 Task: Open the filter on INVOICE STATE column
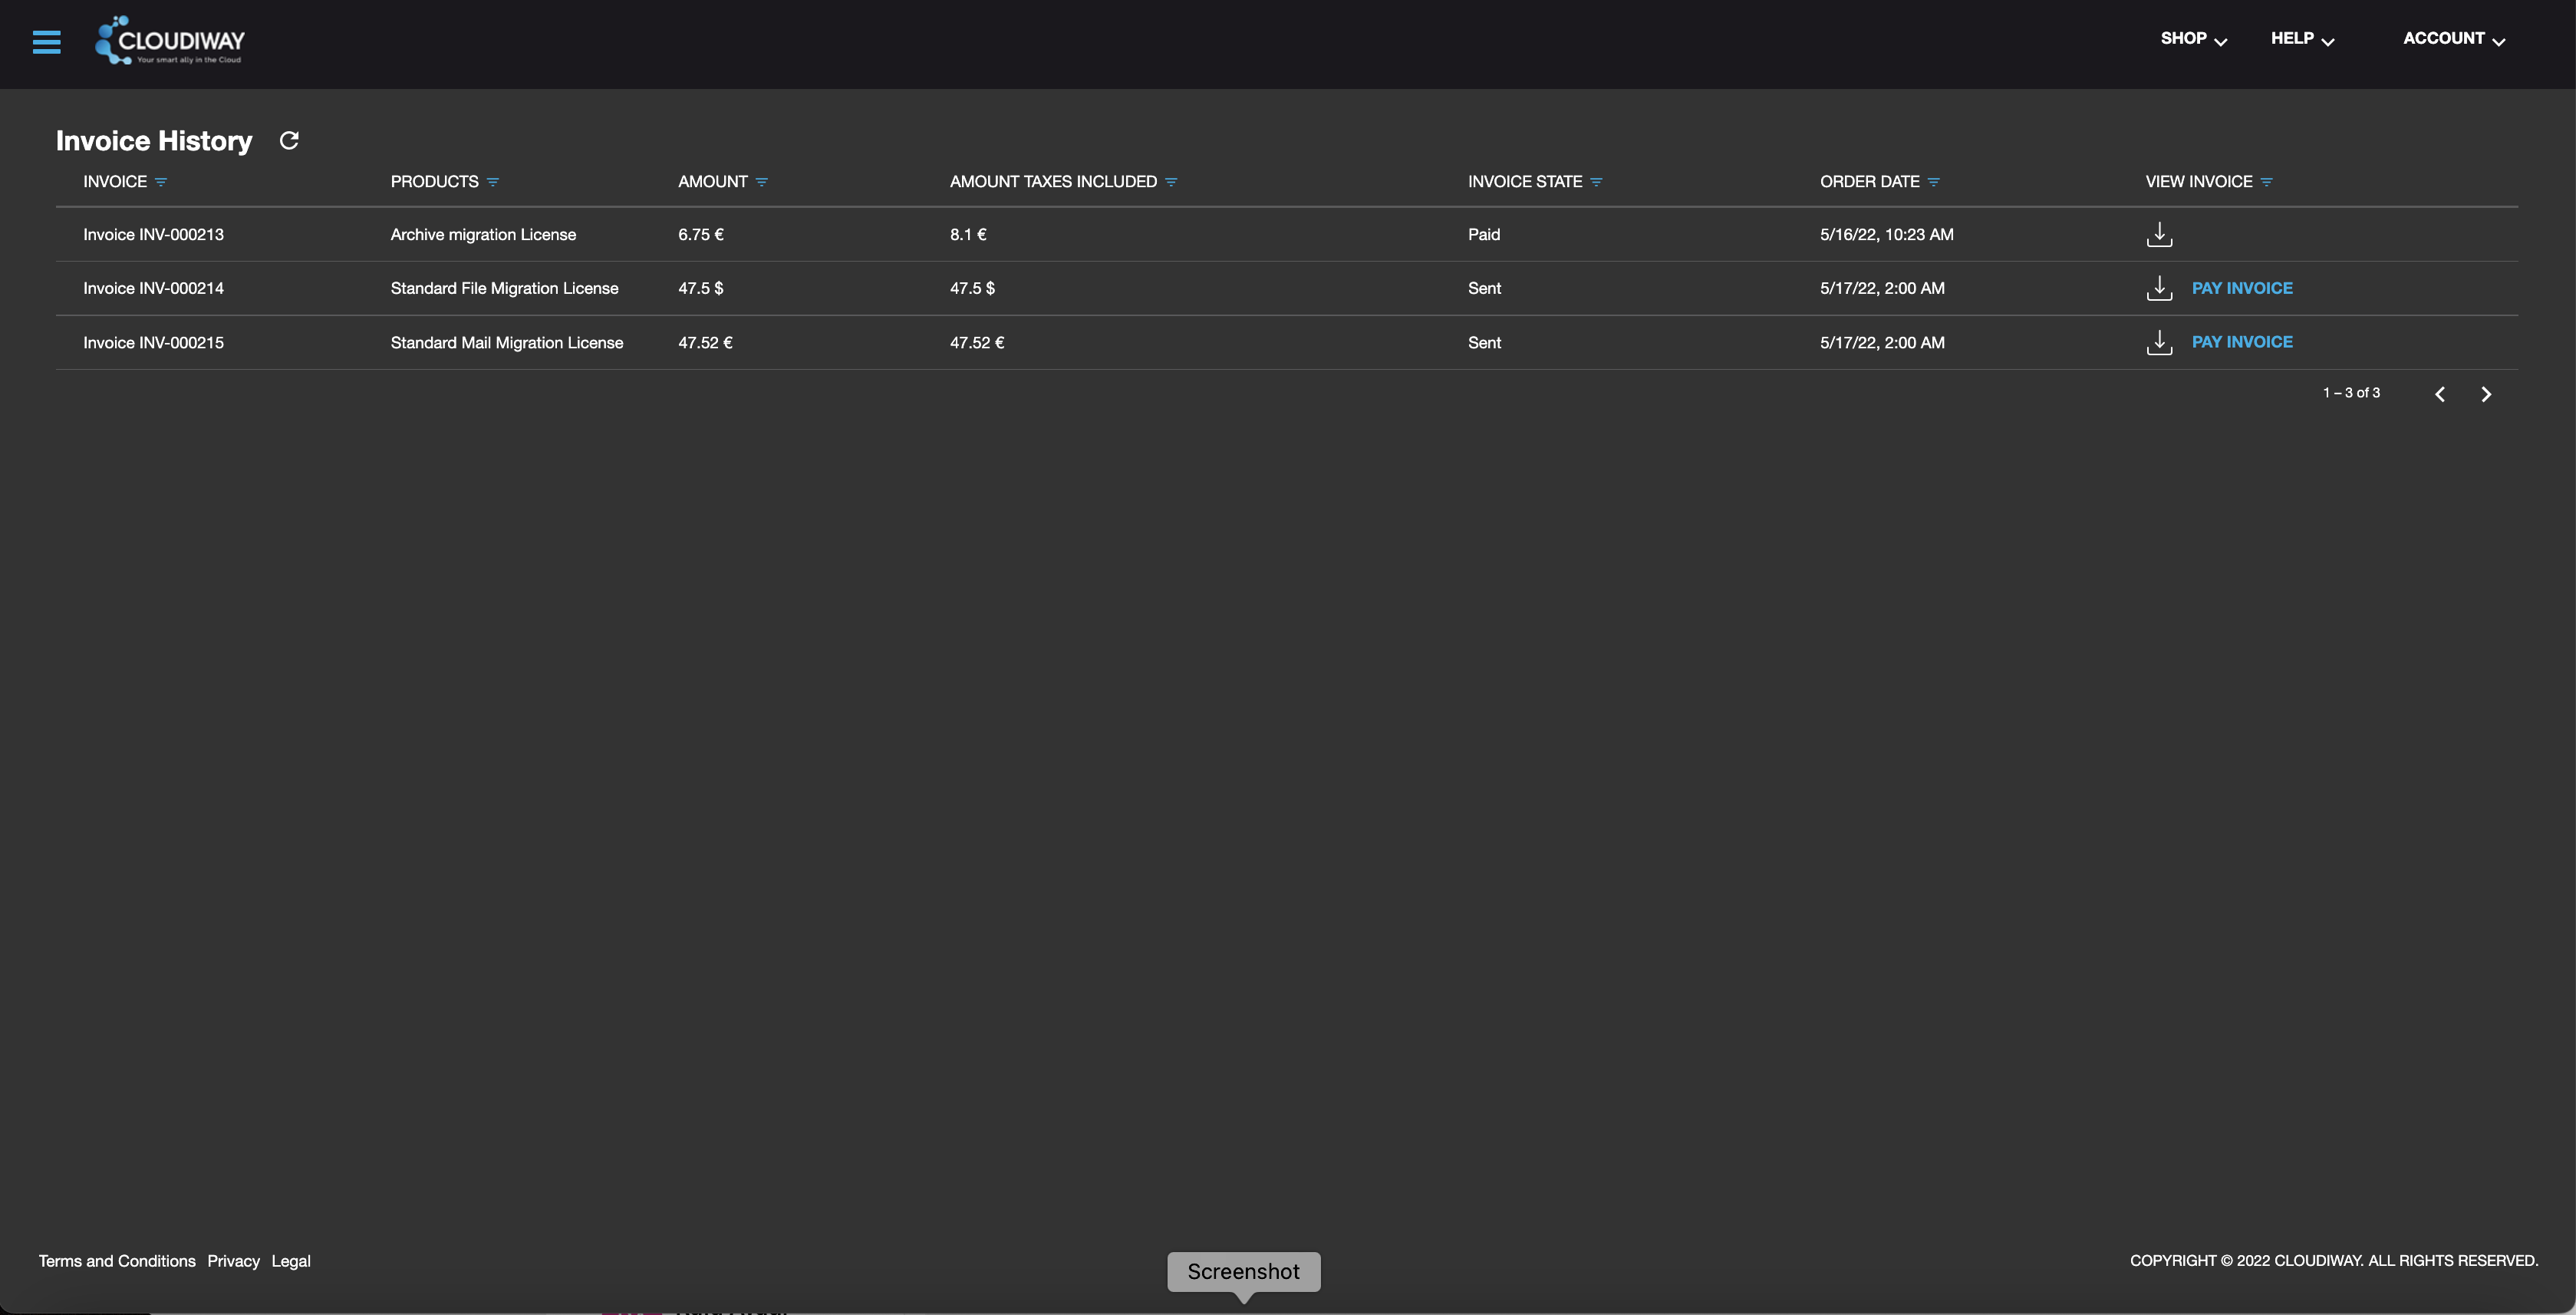[x=1596, y=181]
